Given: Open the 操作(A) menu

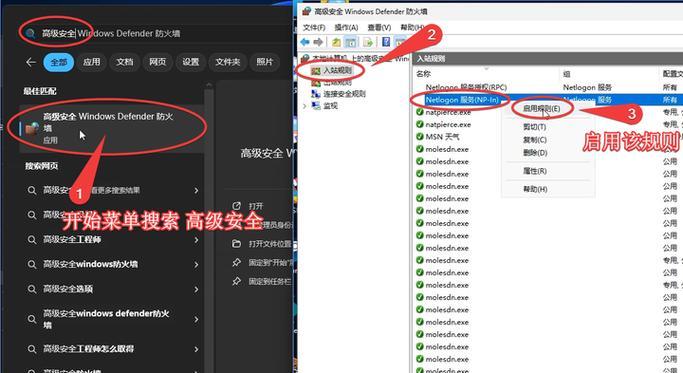Looking at the screenshot, I should [346, 27].
